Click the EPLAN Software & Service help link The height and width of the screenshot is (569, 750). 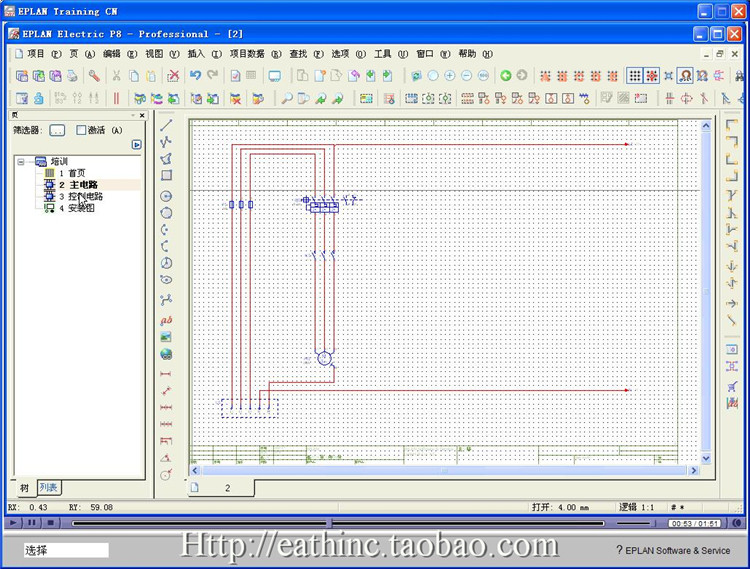pyautogui.click(x=673, y=550)
